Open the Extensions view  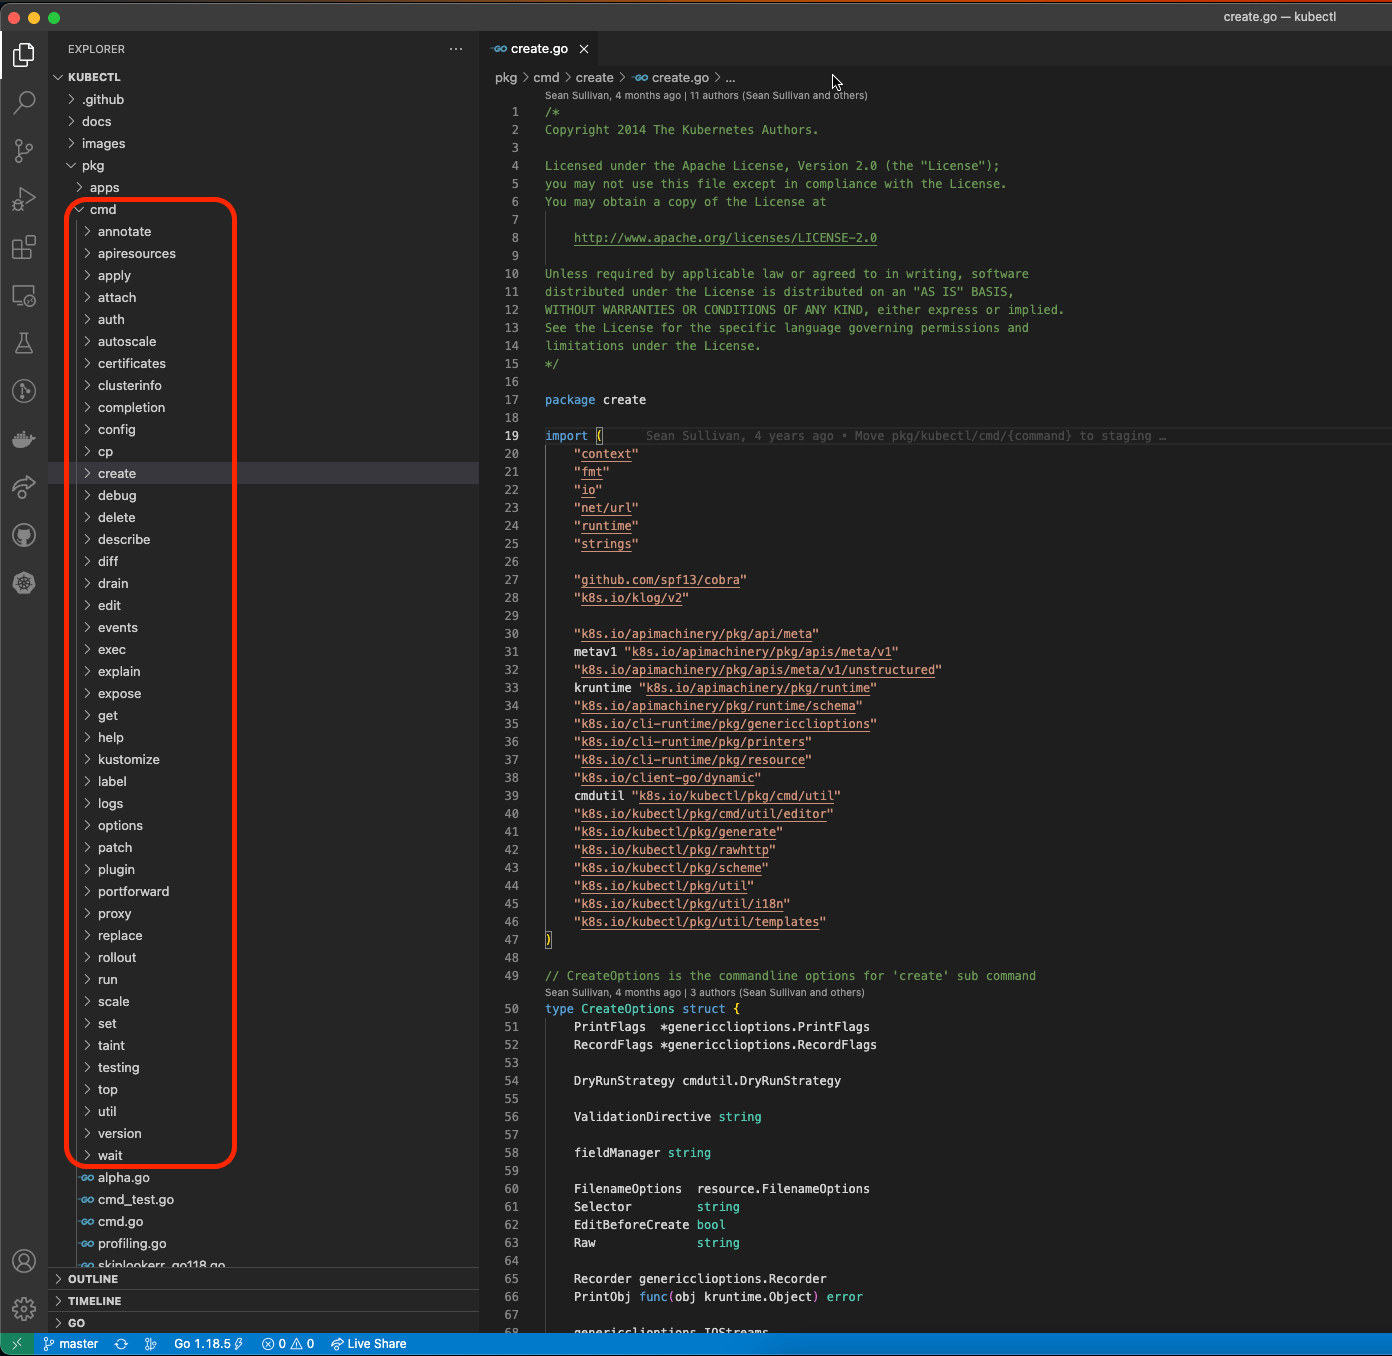(x=24, y=247)
